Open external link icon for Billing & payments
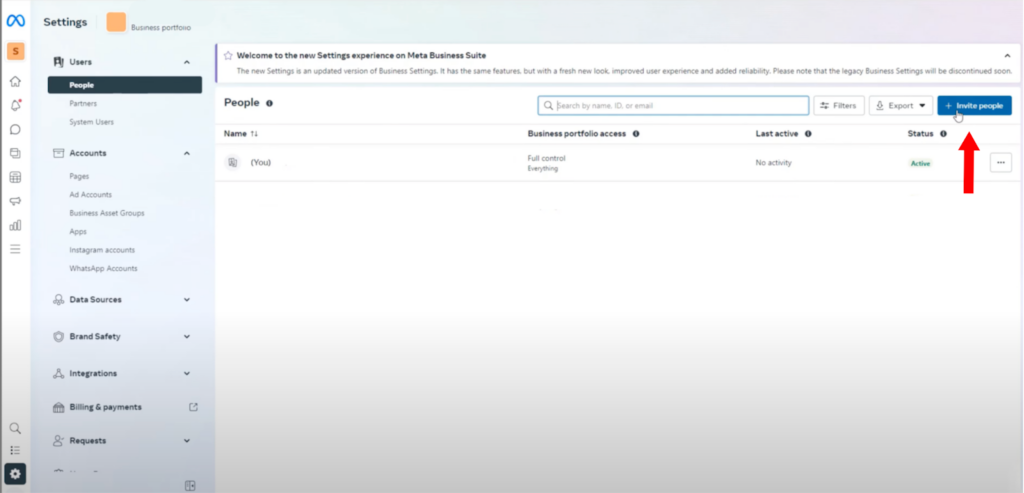Screen dimensions: 1024x493 click(193, 407)
